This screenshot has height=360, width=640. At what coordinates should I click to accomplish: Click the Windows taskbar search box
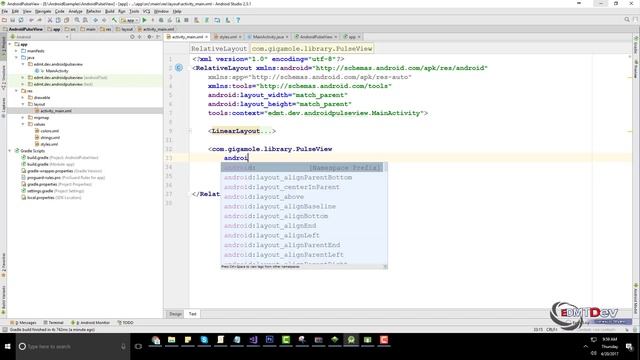click(73, 347)
